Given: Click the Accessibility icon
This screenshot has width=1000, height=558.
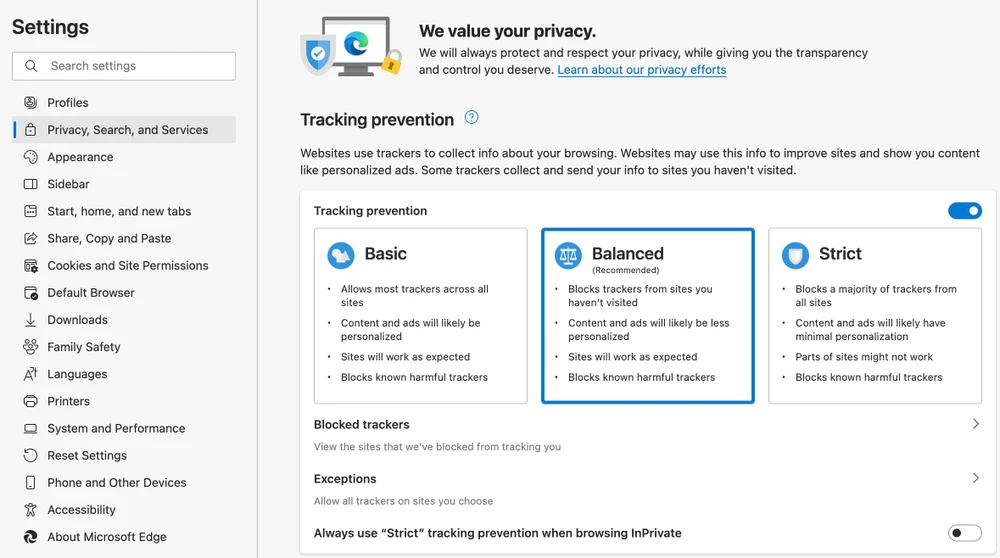Looking at the screenshot, I should [30, 510].
